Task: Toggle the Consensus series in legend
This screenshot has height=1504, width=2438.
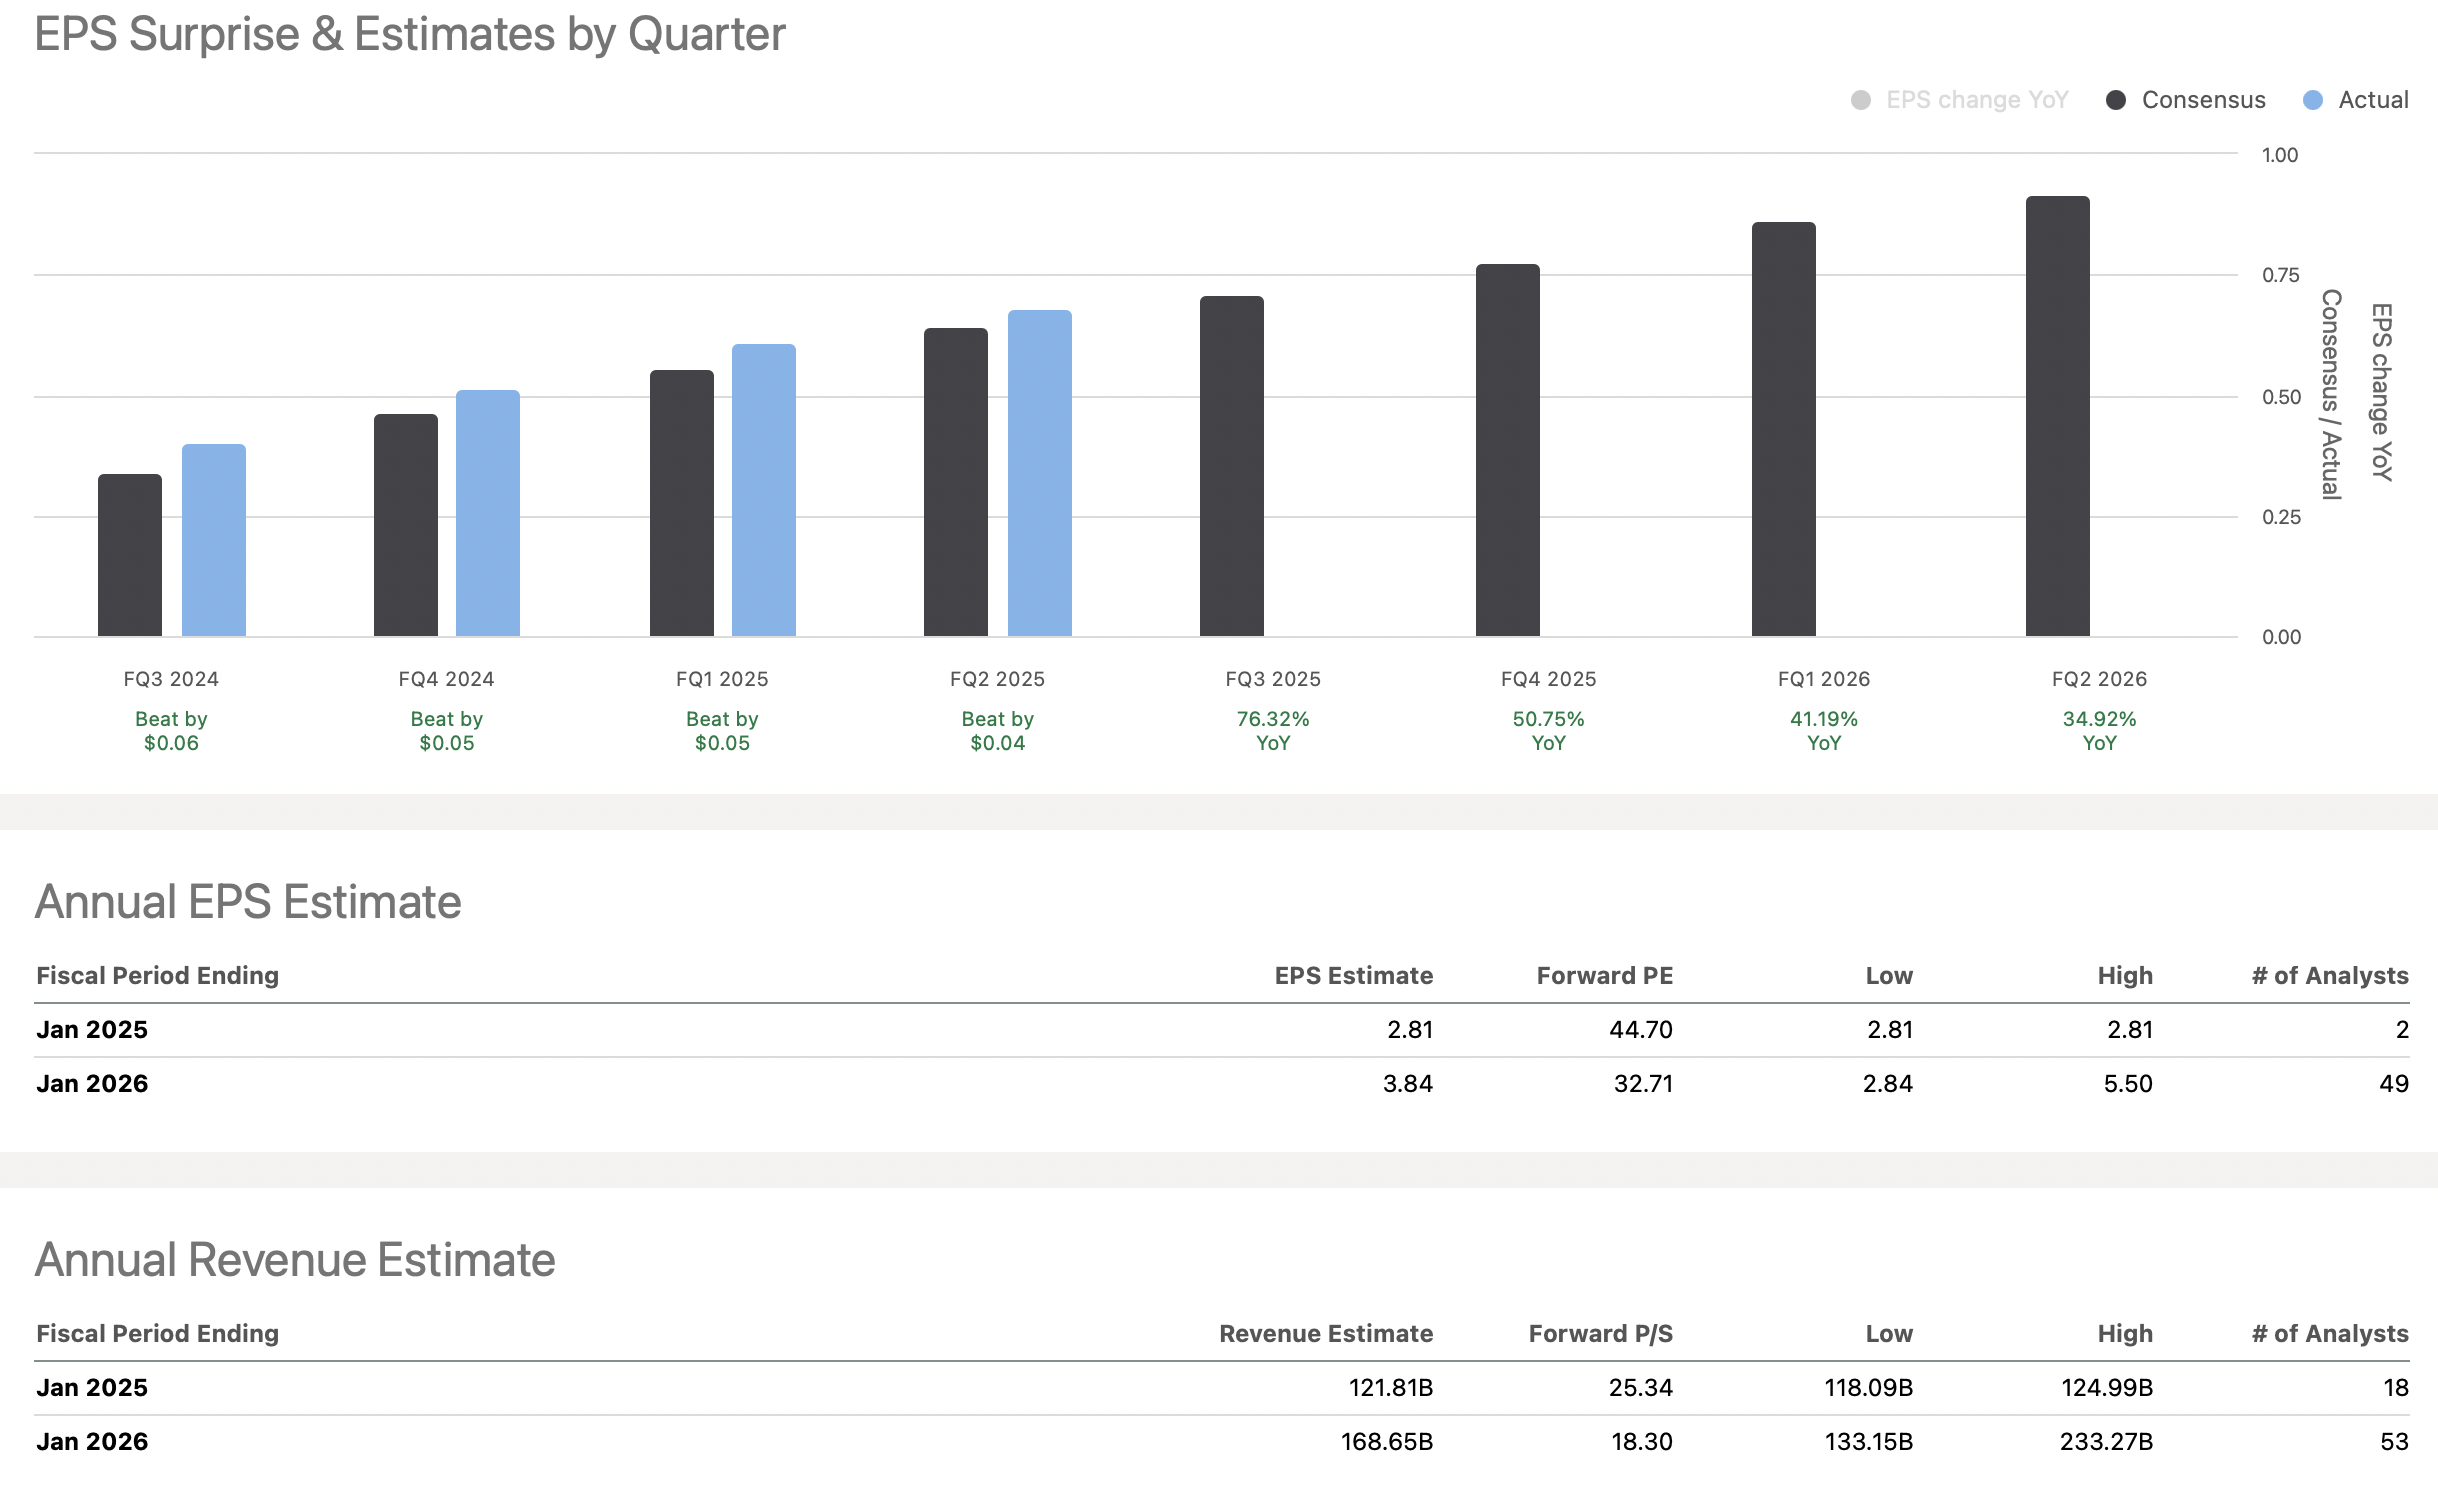Action: [x=2203, y=100]
